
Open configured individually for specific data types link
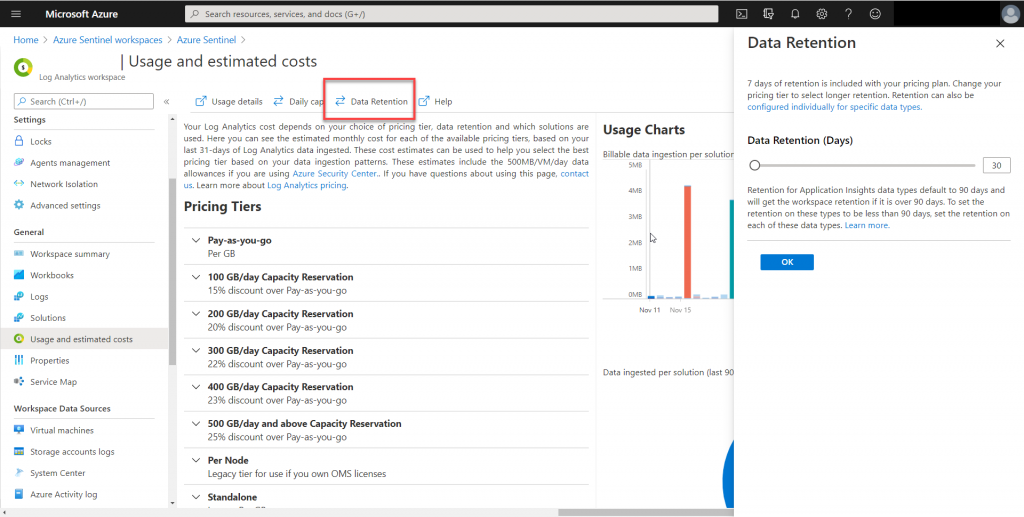coord(835,107)
